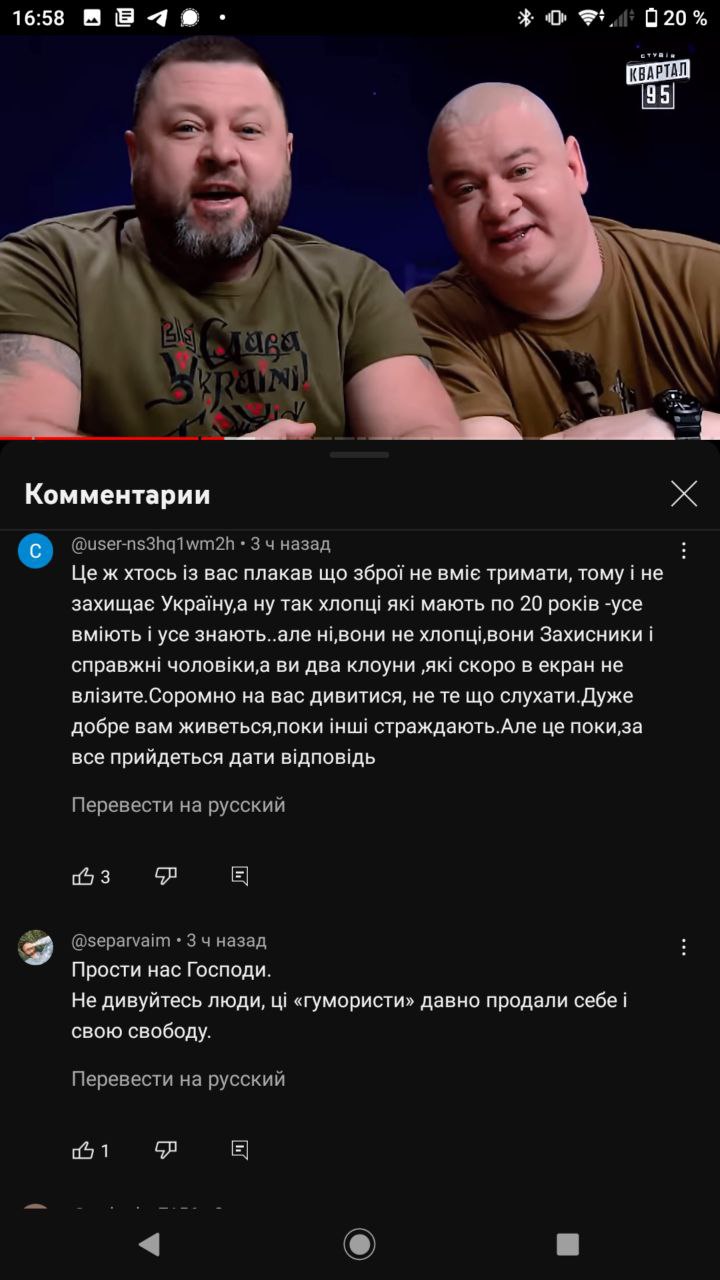Image resolution: width=720 pixels, height=1280 pixels.
Task: Like the comment by @separvaim
Action: (83, 1151)
